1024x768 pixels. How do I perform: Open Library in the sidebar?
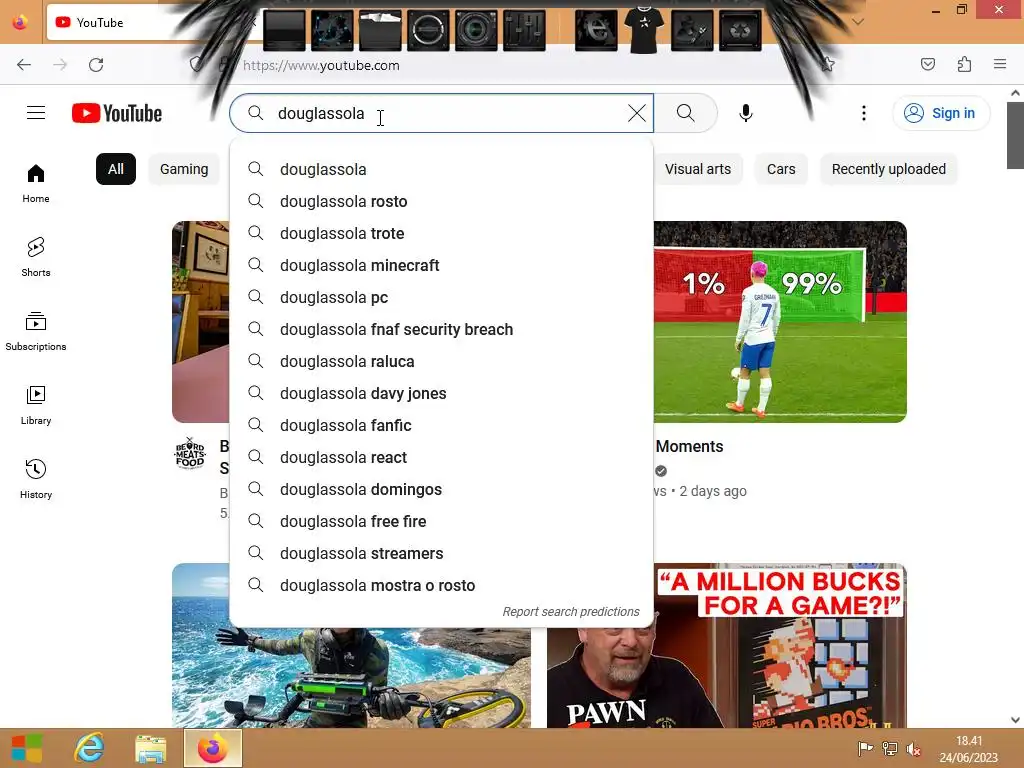tap(36, 406)
